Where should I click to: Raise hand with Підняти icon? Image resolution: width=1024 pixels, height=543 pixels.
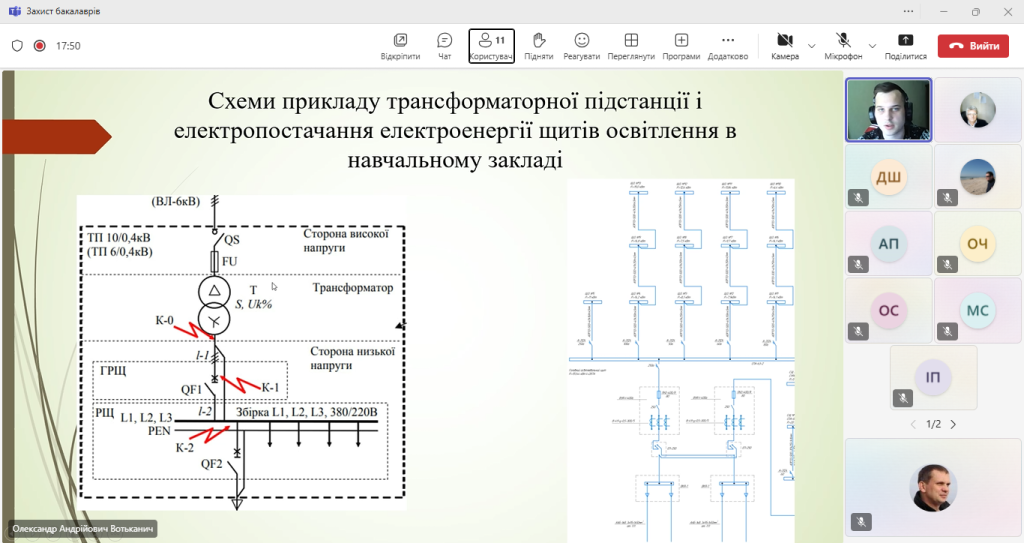point(539,45)
